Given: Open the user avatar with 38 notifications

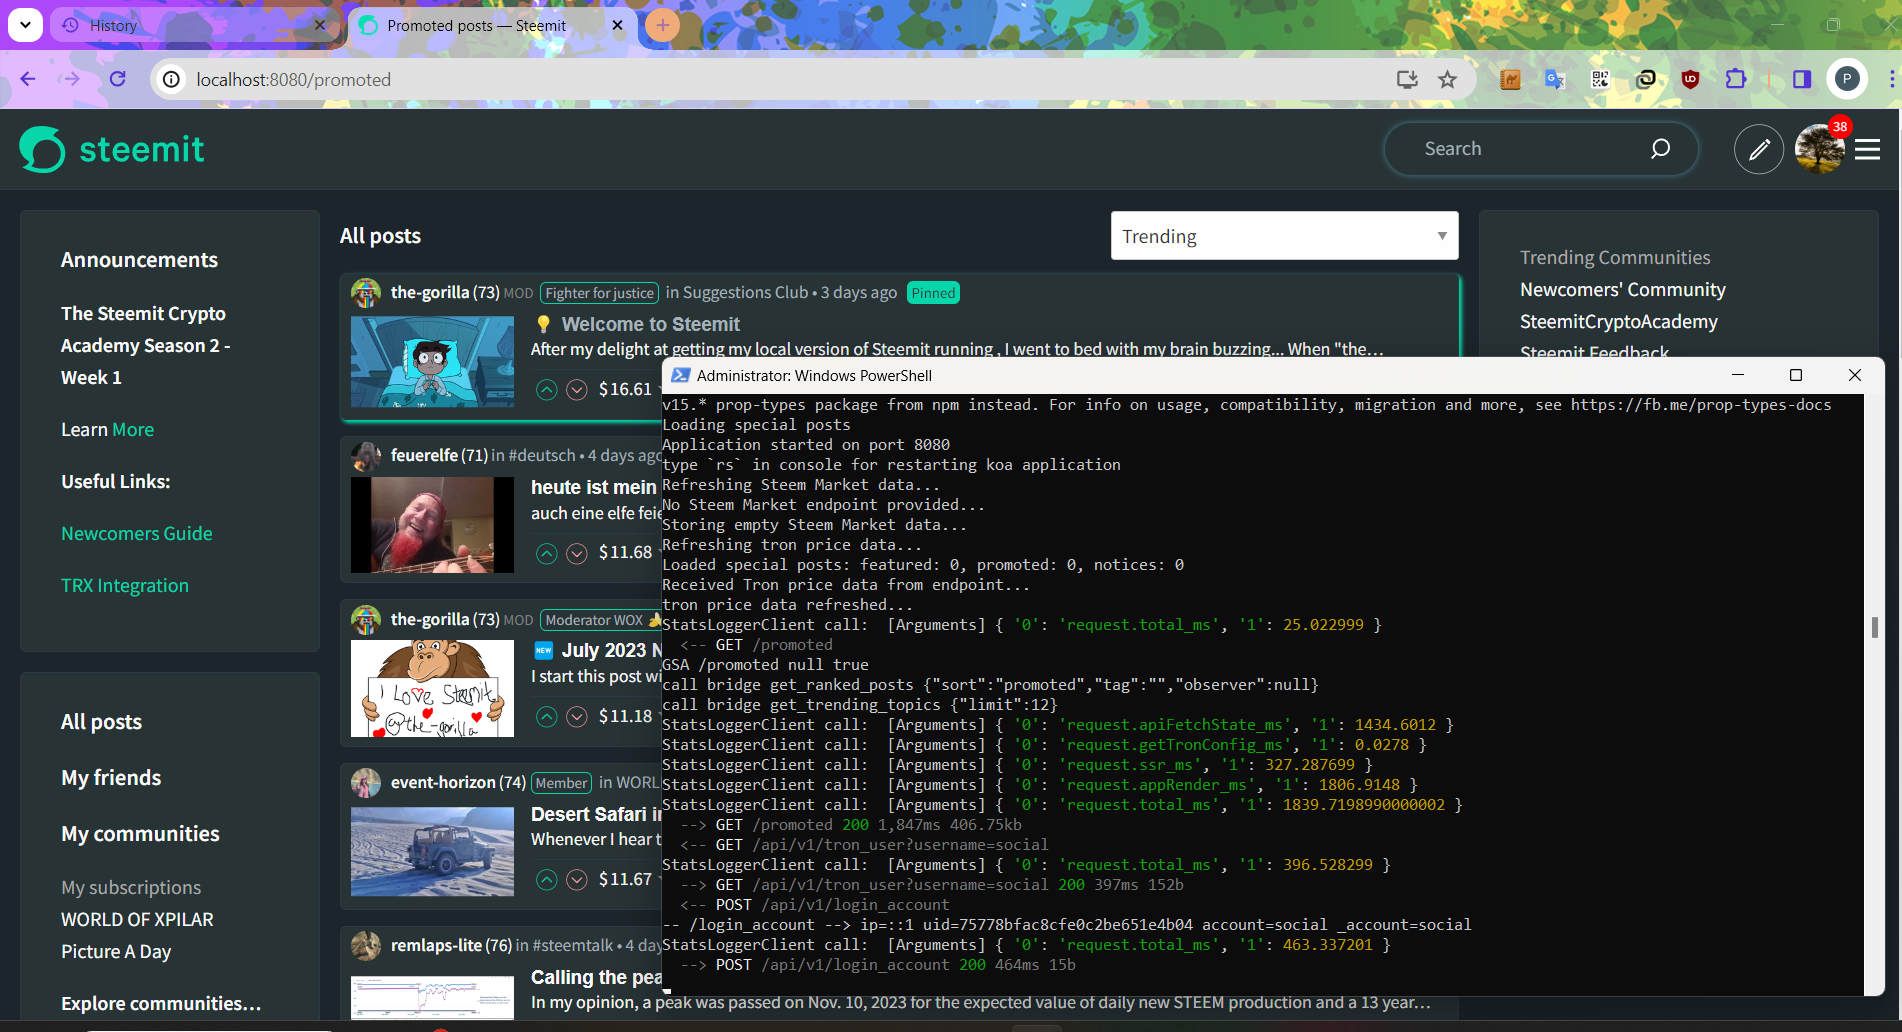Looking at the screenshot, I should coord(1820,150).
